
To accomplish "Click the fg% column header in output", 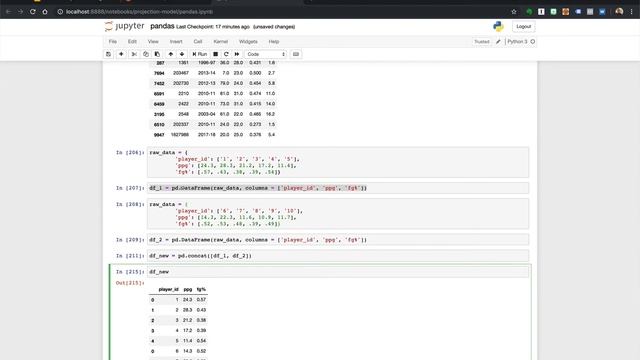I will tap(201, 289).
